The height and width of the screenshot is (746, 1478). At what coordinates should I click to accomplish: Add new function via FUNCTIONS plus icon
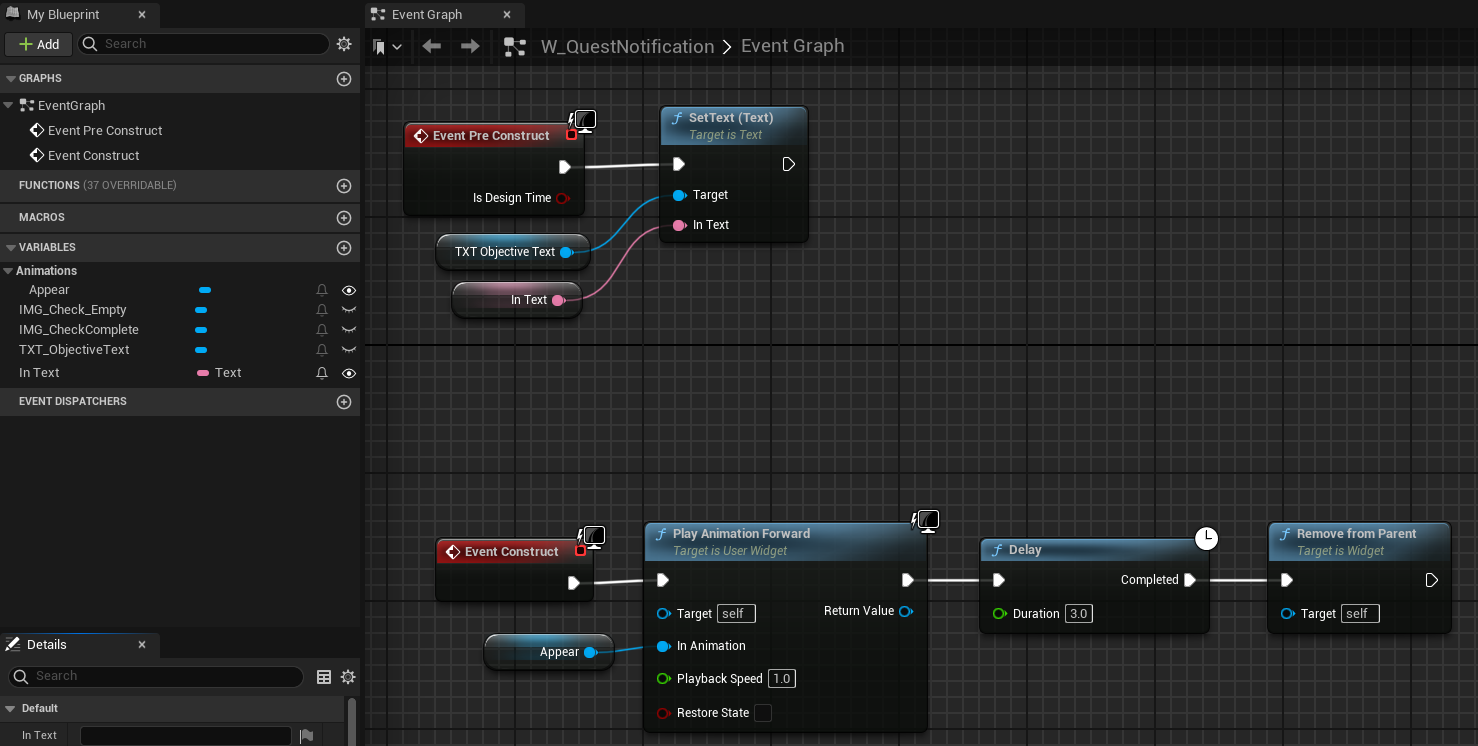344,185
